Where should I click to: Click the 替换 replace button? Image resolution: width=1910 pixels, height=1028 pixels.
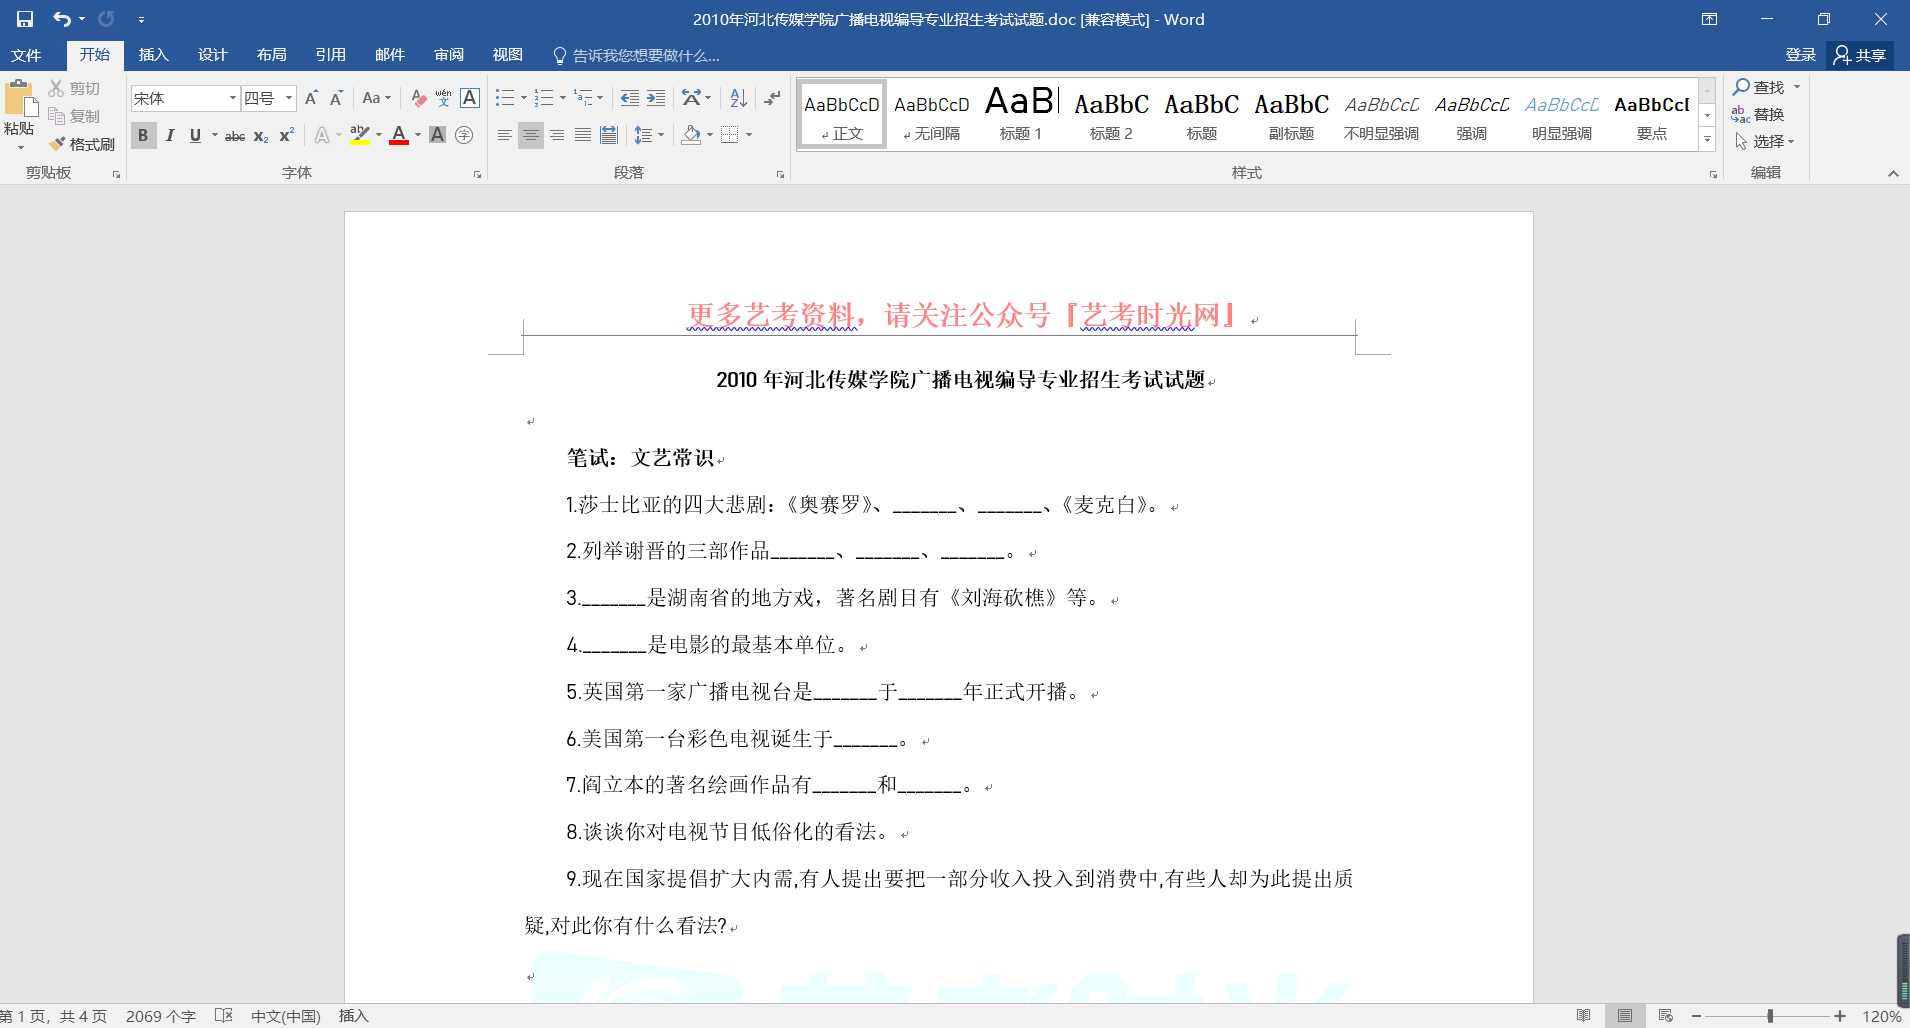coord(1759,115)
